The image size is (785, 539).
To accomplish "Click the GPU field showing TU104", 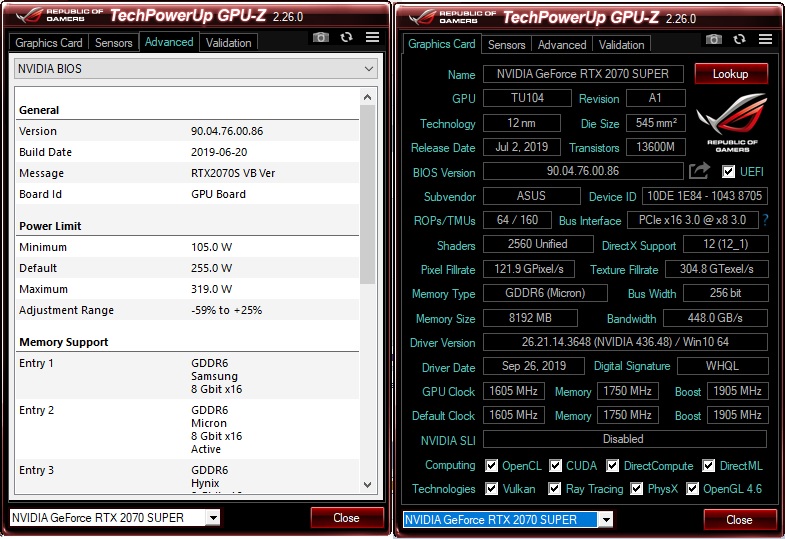I will point(527,98).
